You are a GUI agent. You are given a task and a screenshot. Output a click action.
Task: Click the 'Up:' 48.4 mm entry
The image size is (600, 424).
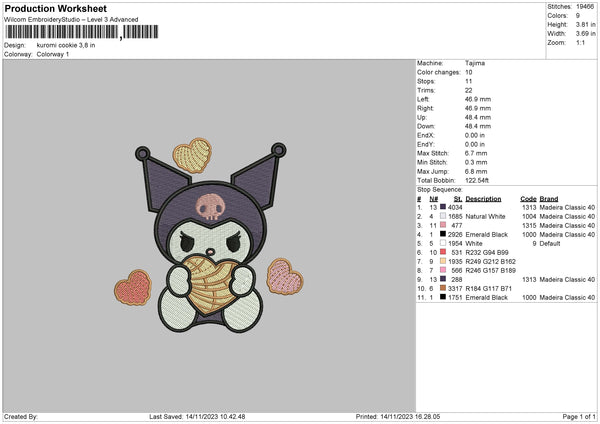(x=454, y=117)
